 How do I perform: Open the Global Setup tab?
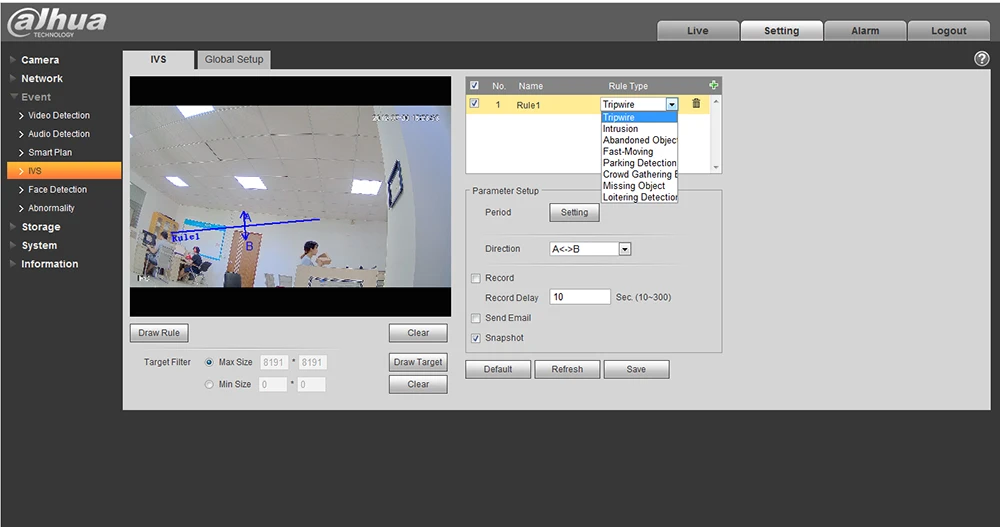coord(234,59)
